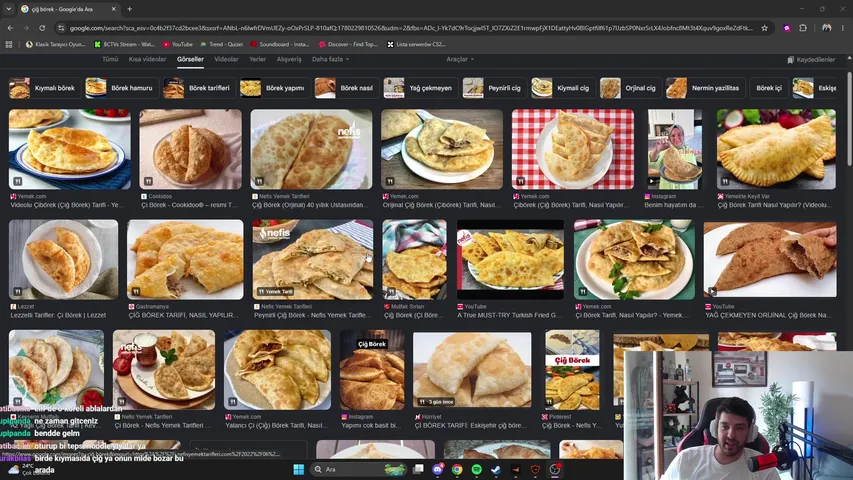Select the Yağ çekmeyen filter chip

421,88
